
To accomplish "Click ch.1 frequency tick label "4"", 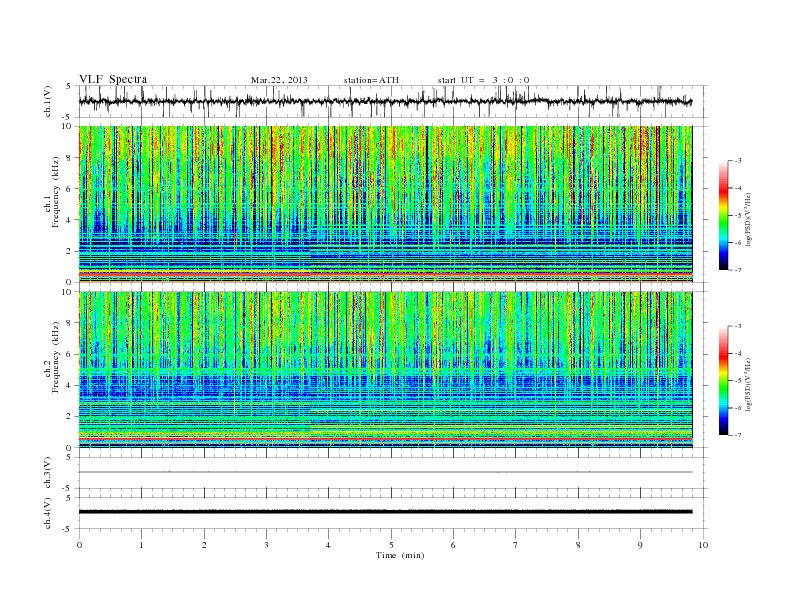I will [70, 220].
